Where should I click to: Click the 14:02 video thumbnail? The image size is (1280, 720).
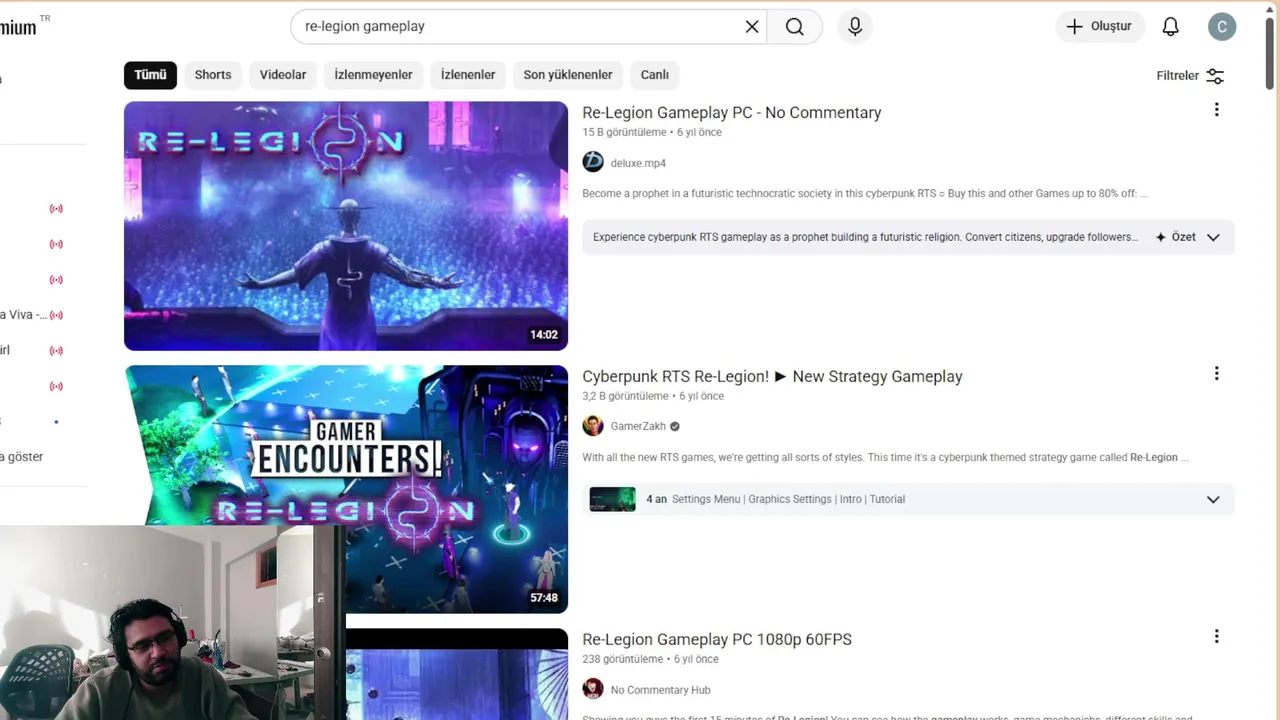[346, 226]
